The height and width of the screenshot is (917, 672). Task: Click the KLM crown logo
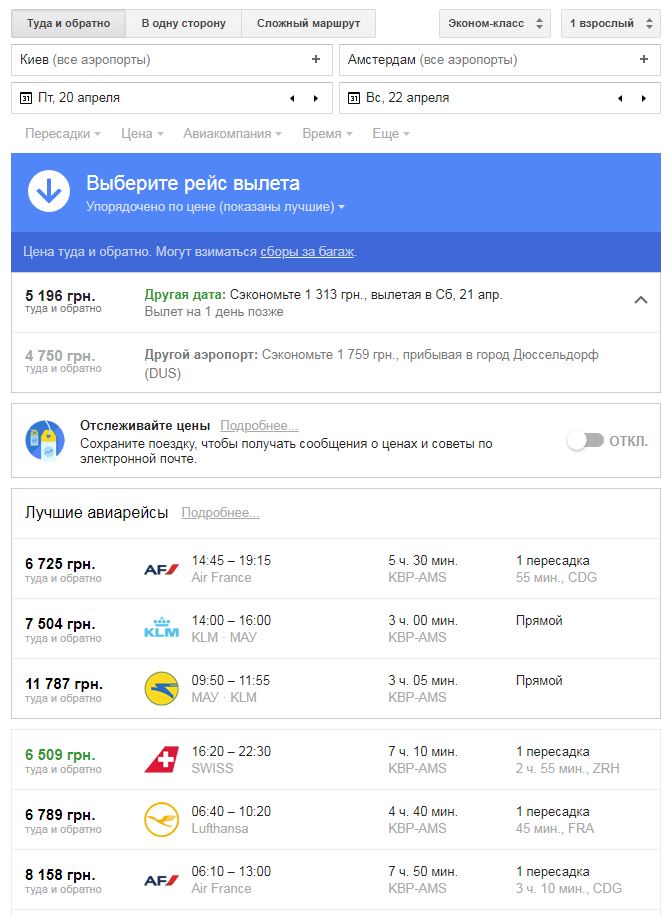[161, 629]
